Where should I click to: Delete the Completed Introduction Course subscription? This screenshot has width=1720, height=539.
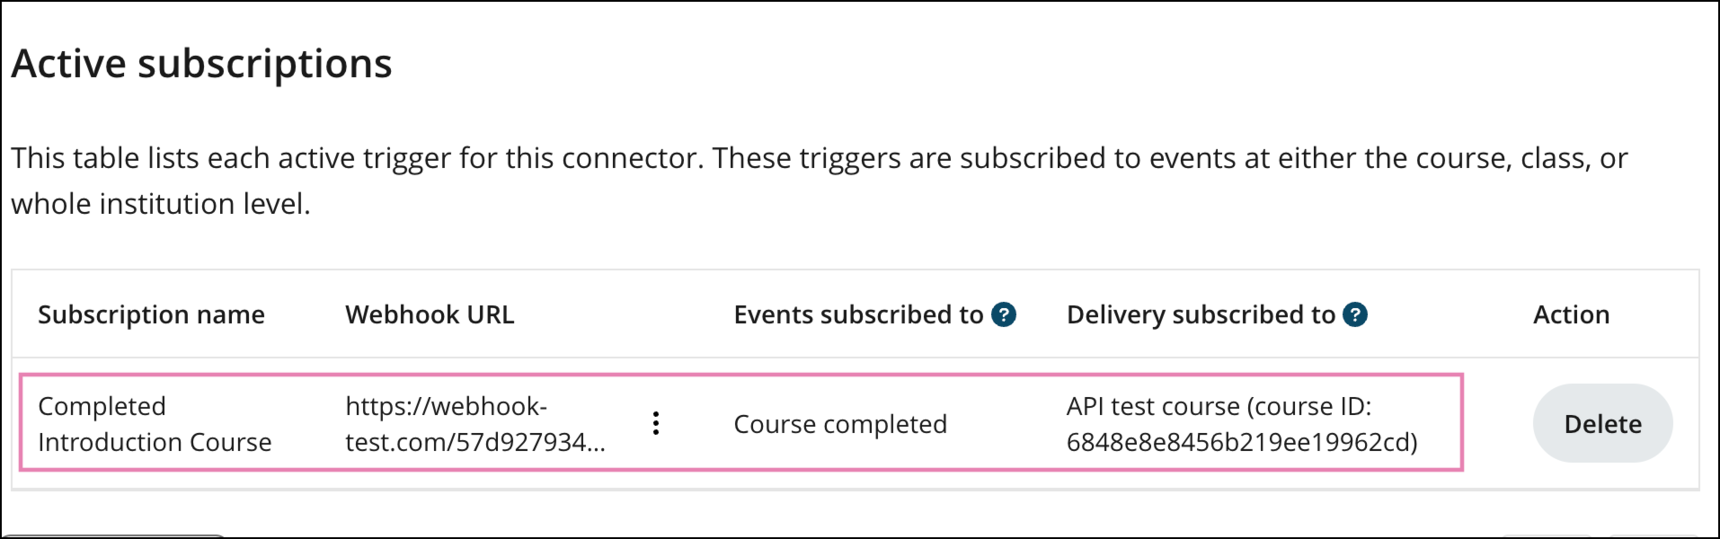pyautogui.click(x=1602, y=424)
